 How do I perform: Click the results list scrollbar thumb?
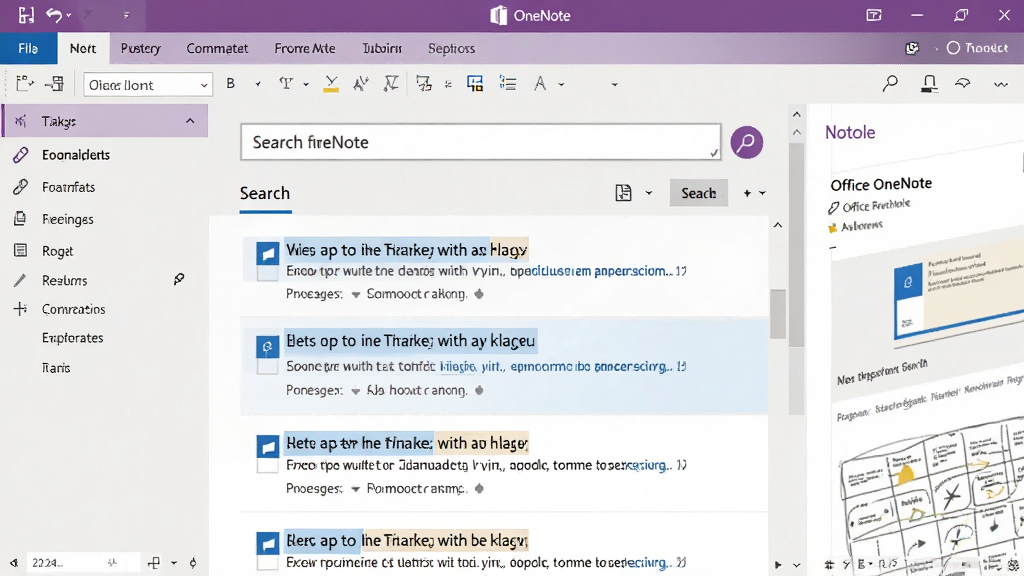[x=777, y=314]
